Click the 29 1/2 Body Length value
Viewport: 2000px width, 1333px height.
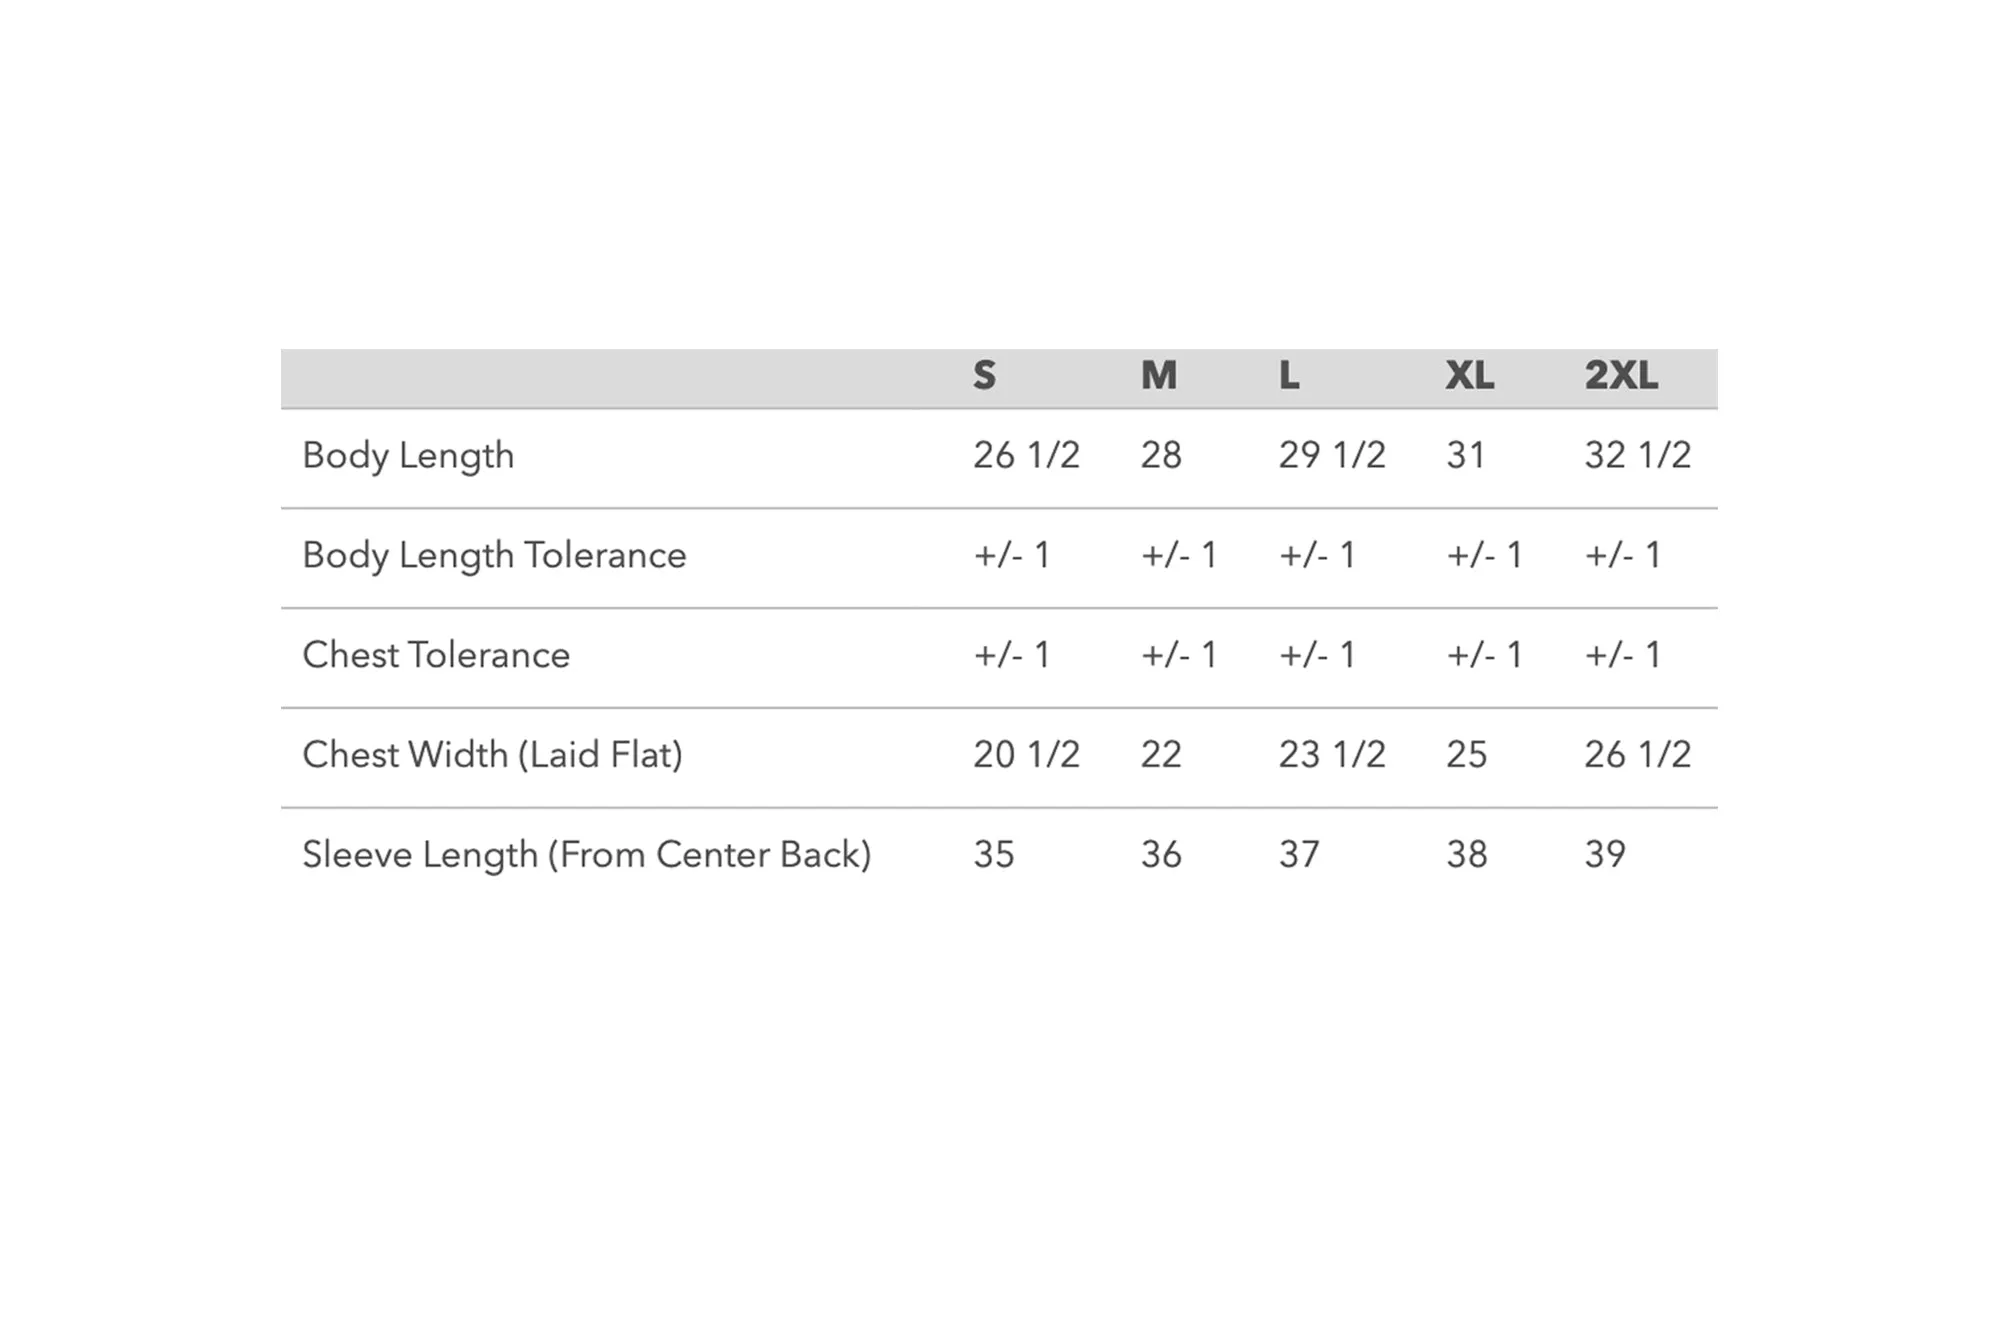[x=1332, y=455]
